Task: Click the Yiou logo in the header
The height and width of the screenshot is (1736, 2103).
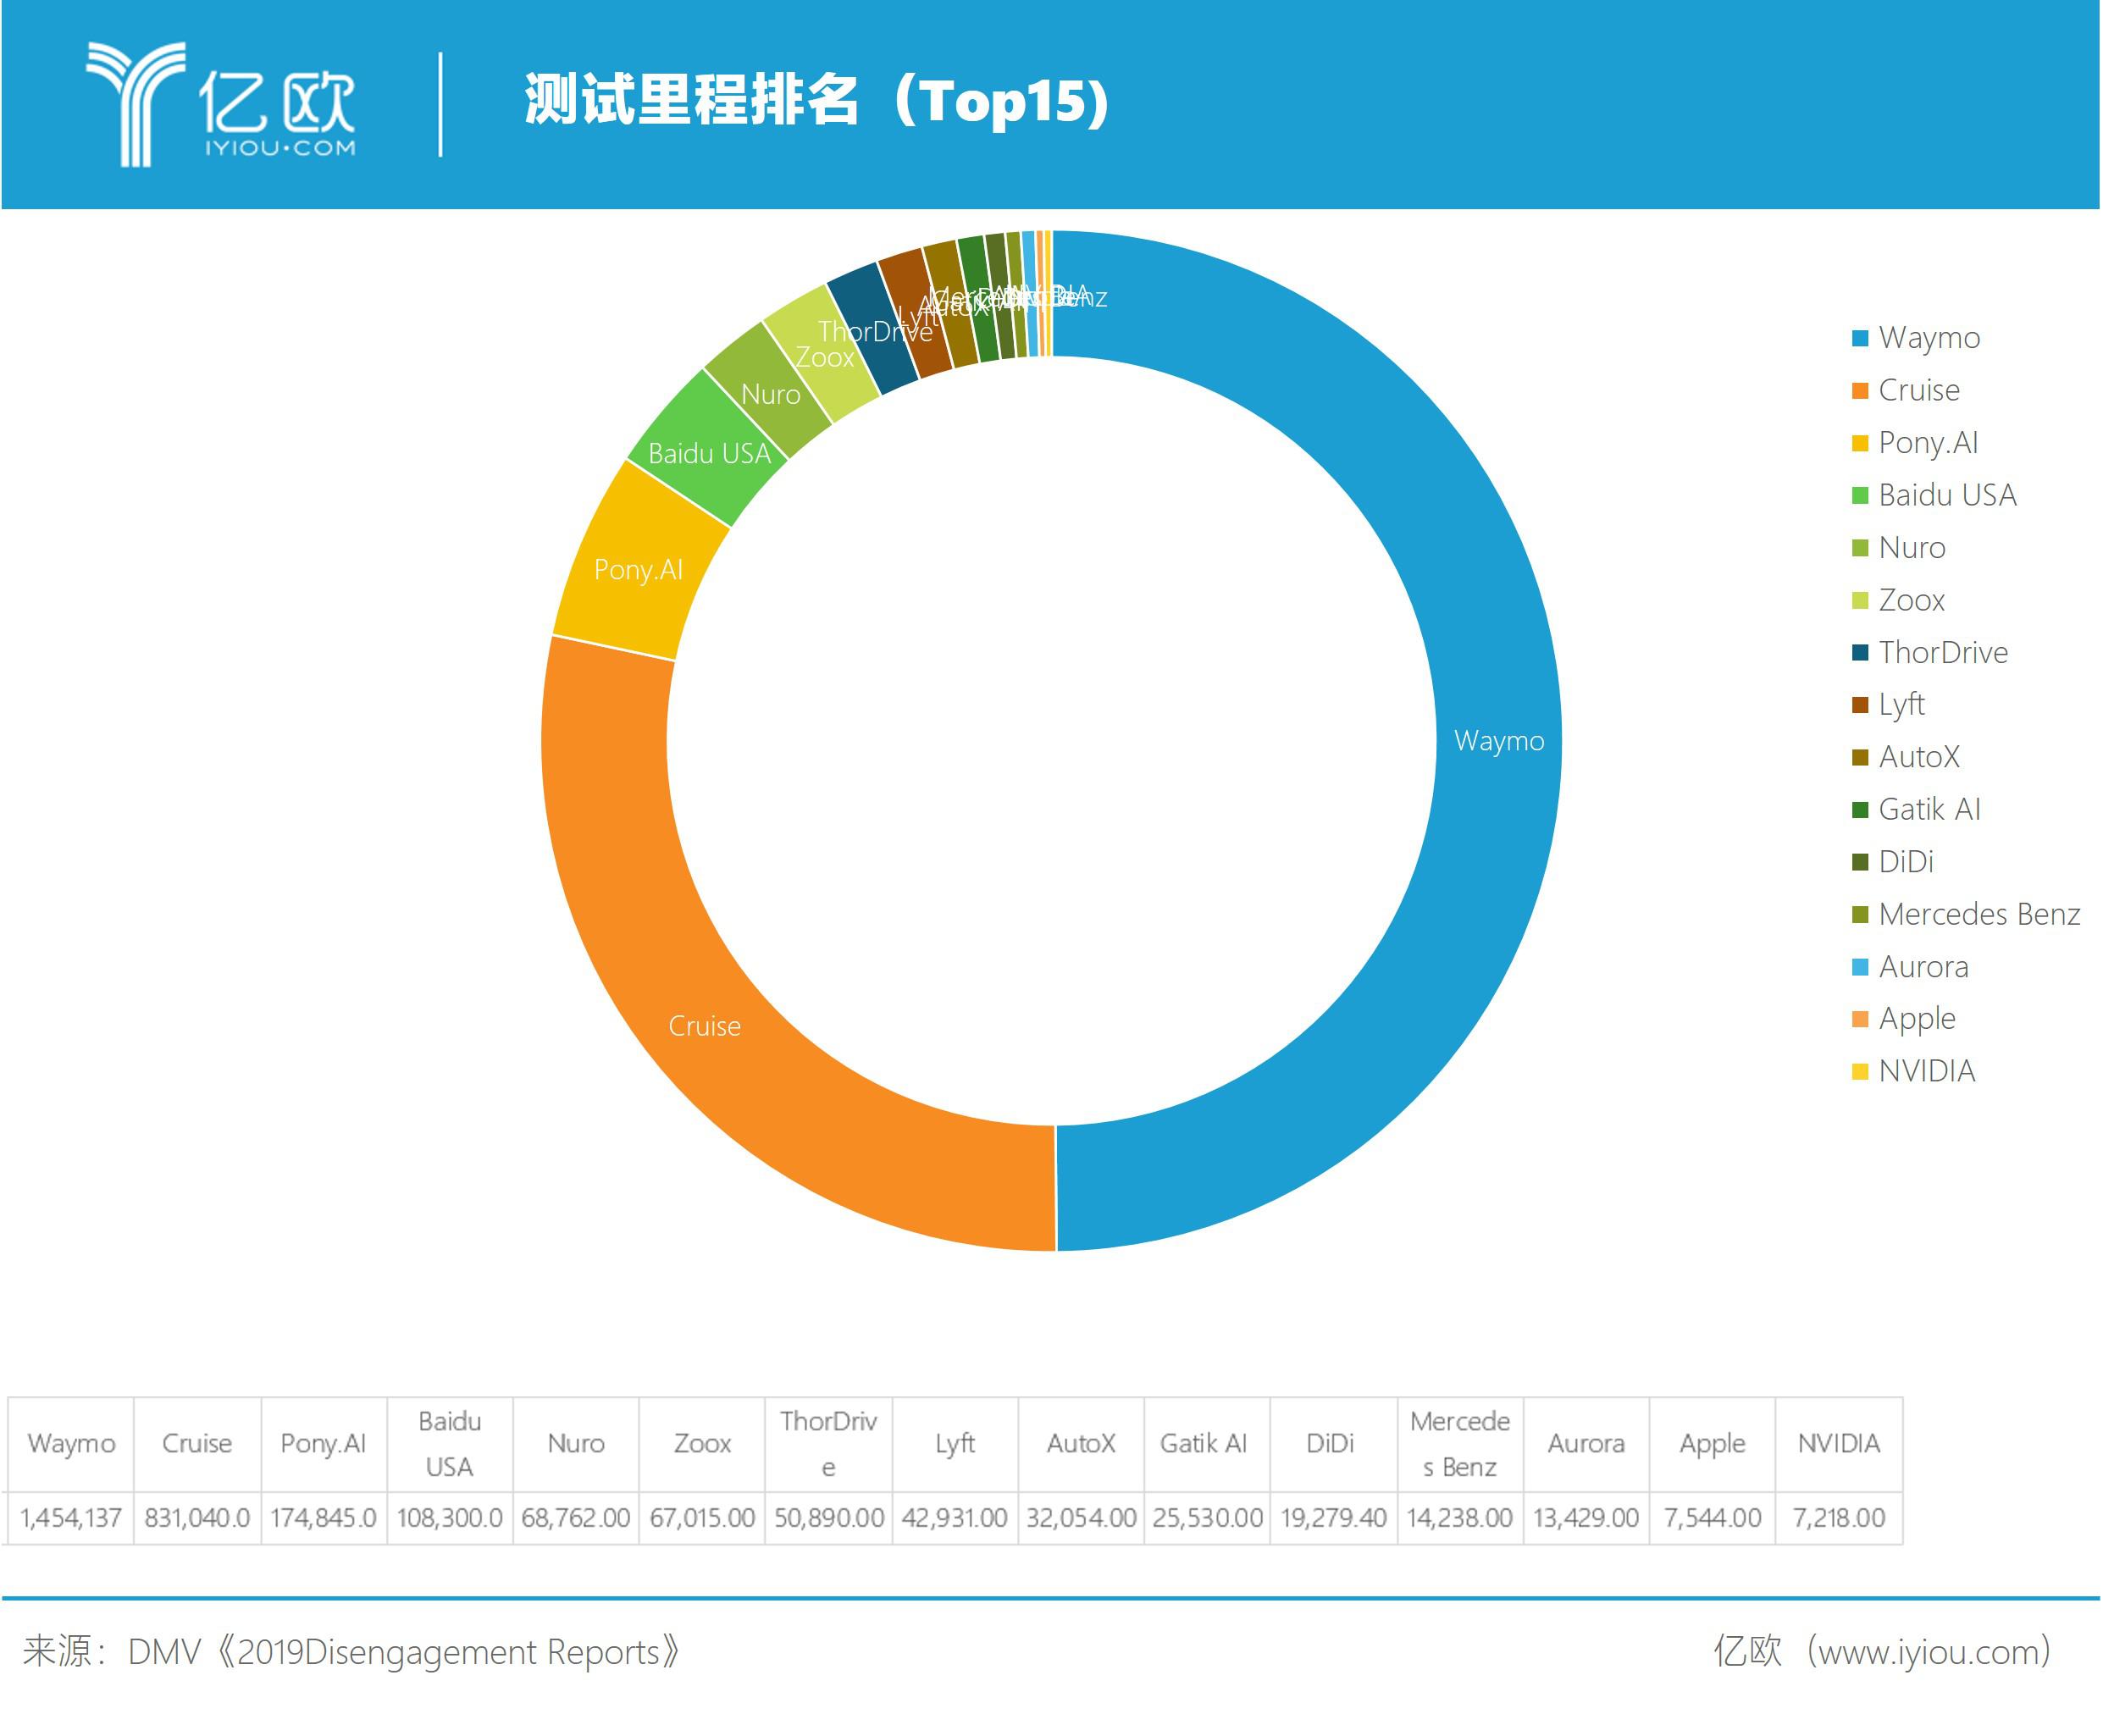Action: coord(221,104)
